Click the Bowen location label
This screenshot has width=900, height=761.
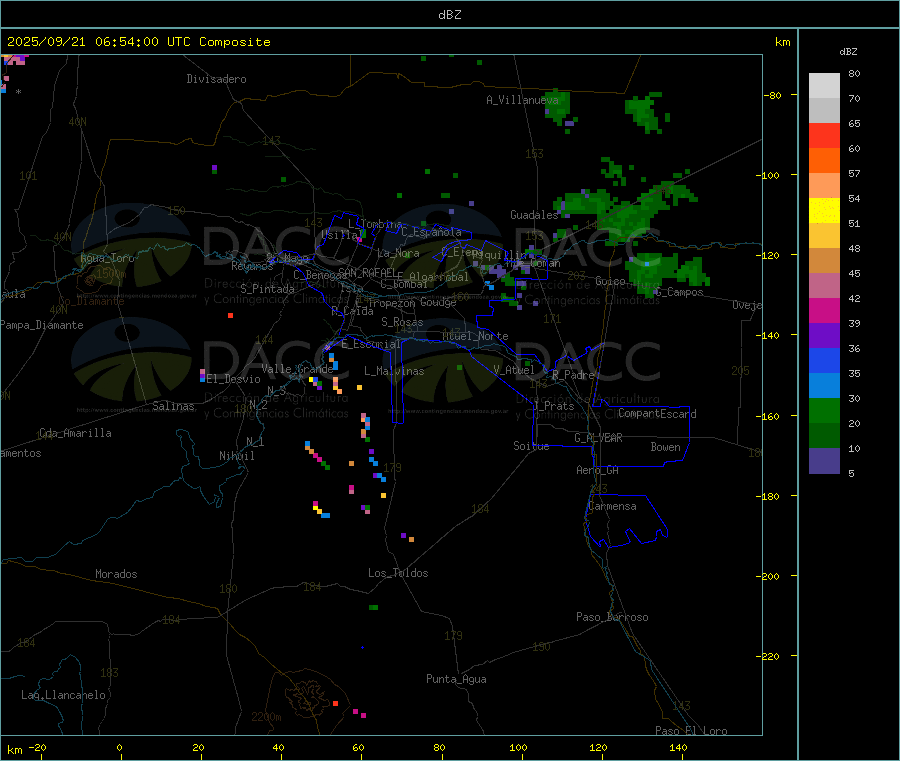pos(665,447)
